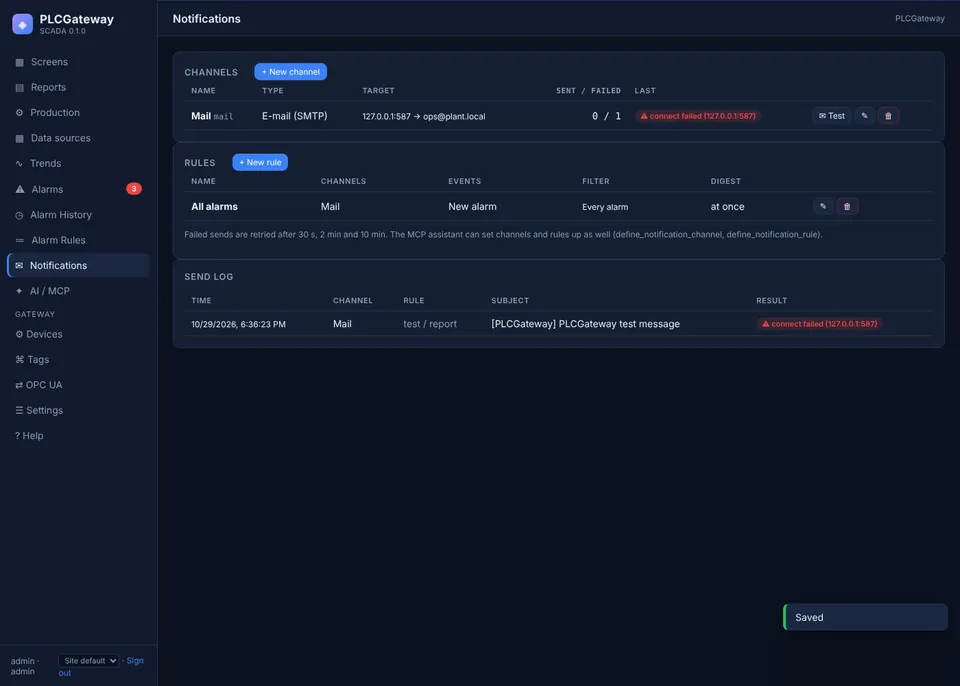Delete the All alarms rule
The height and width of the screenshot is (686, 960).
pos(847,206)
